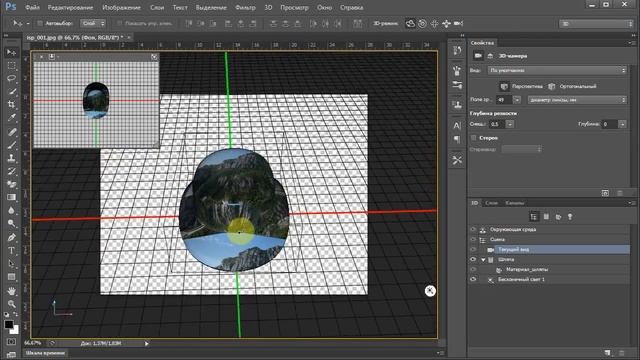Image resolution: width=640 pixels, height=360 pixels.
Task: Open the tool presets icon in dock
Action: pos(457,160)
